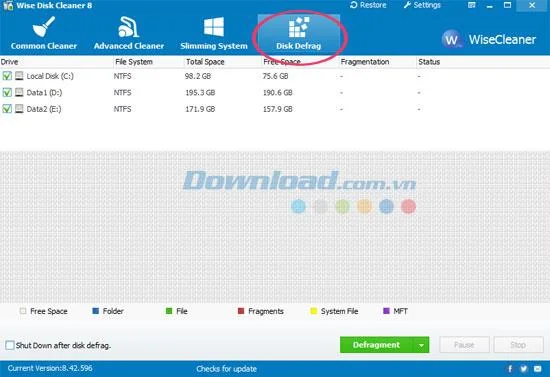
Task: Click the 75.6 GB free space value
Action: pos(276,76)
